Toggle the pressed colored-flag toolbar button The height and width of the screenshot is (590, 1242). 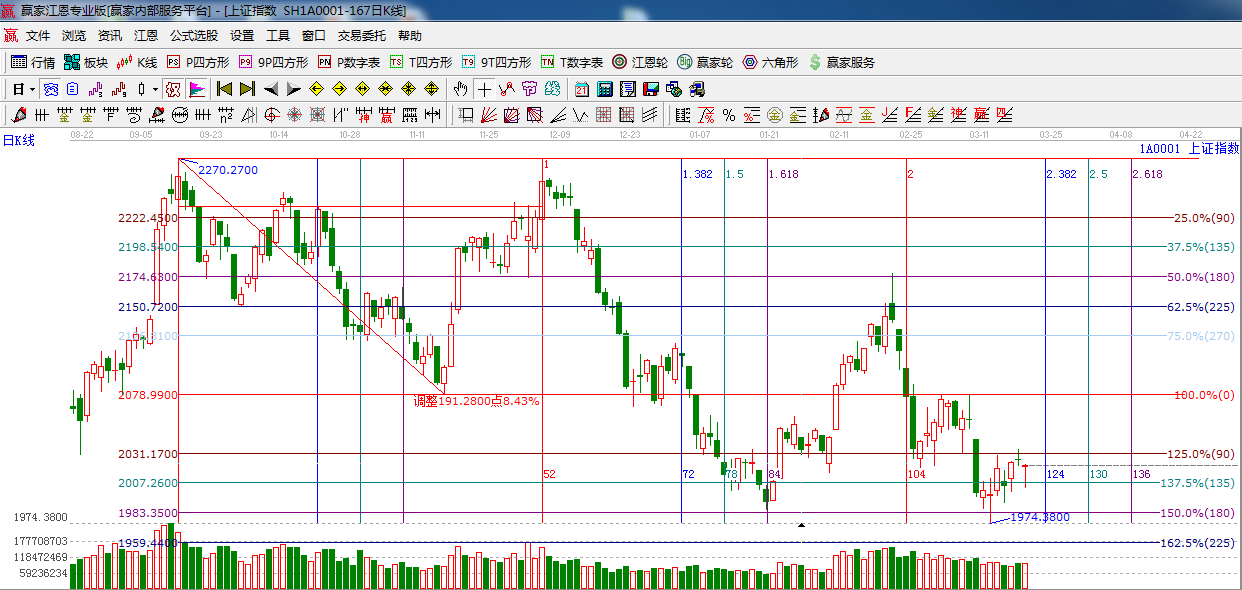pyautogui.click(x=197, y=89)
